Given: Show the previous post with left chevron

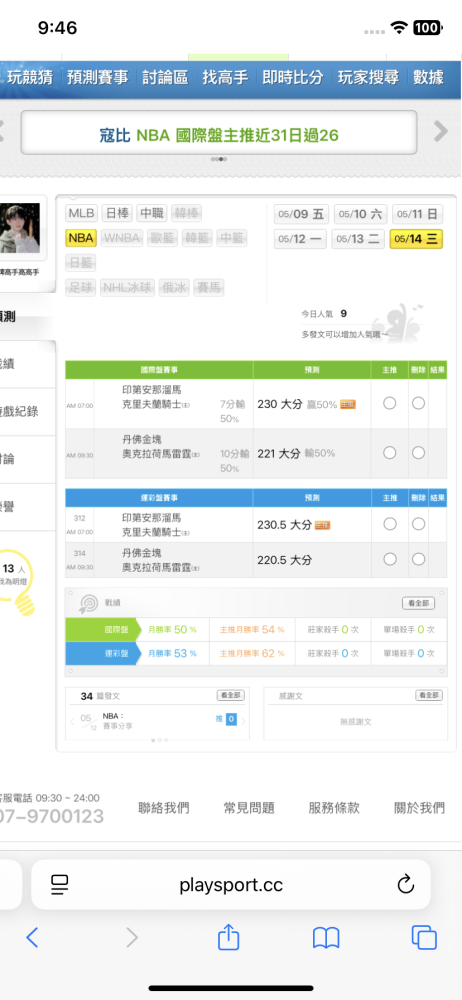Looking at the screenshot, I should point(72,721).
